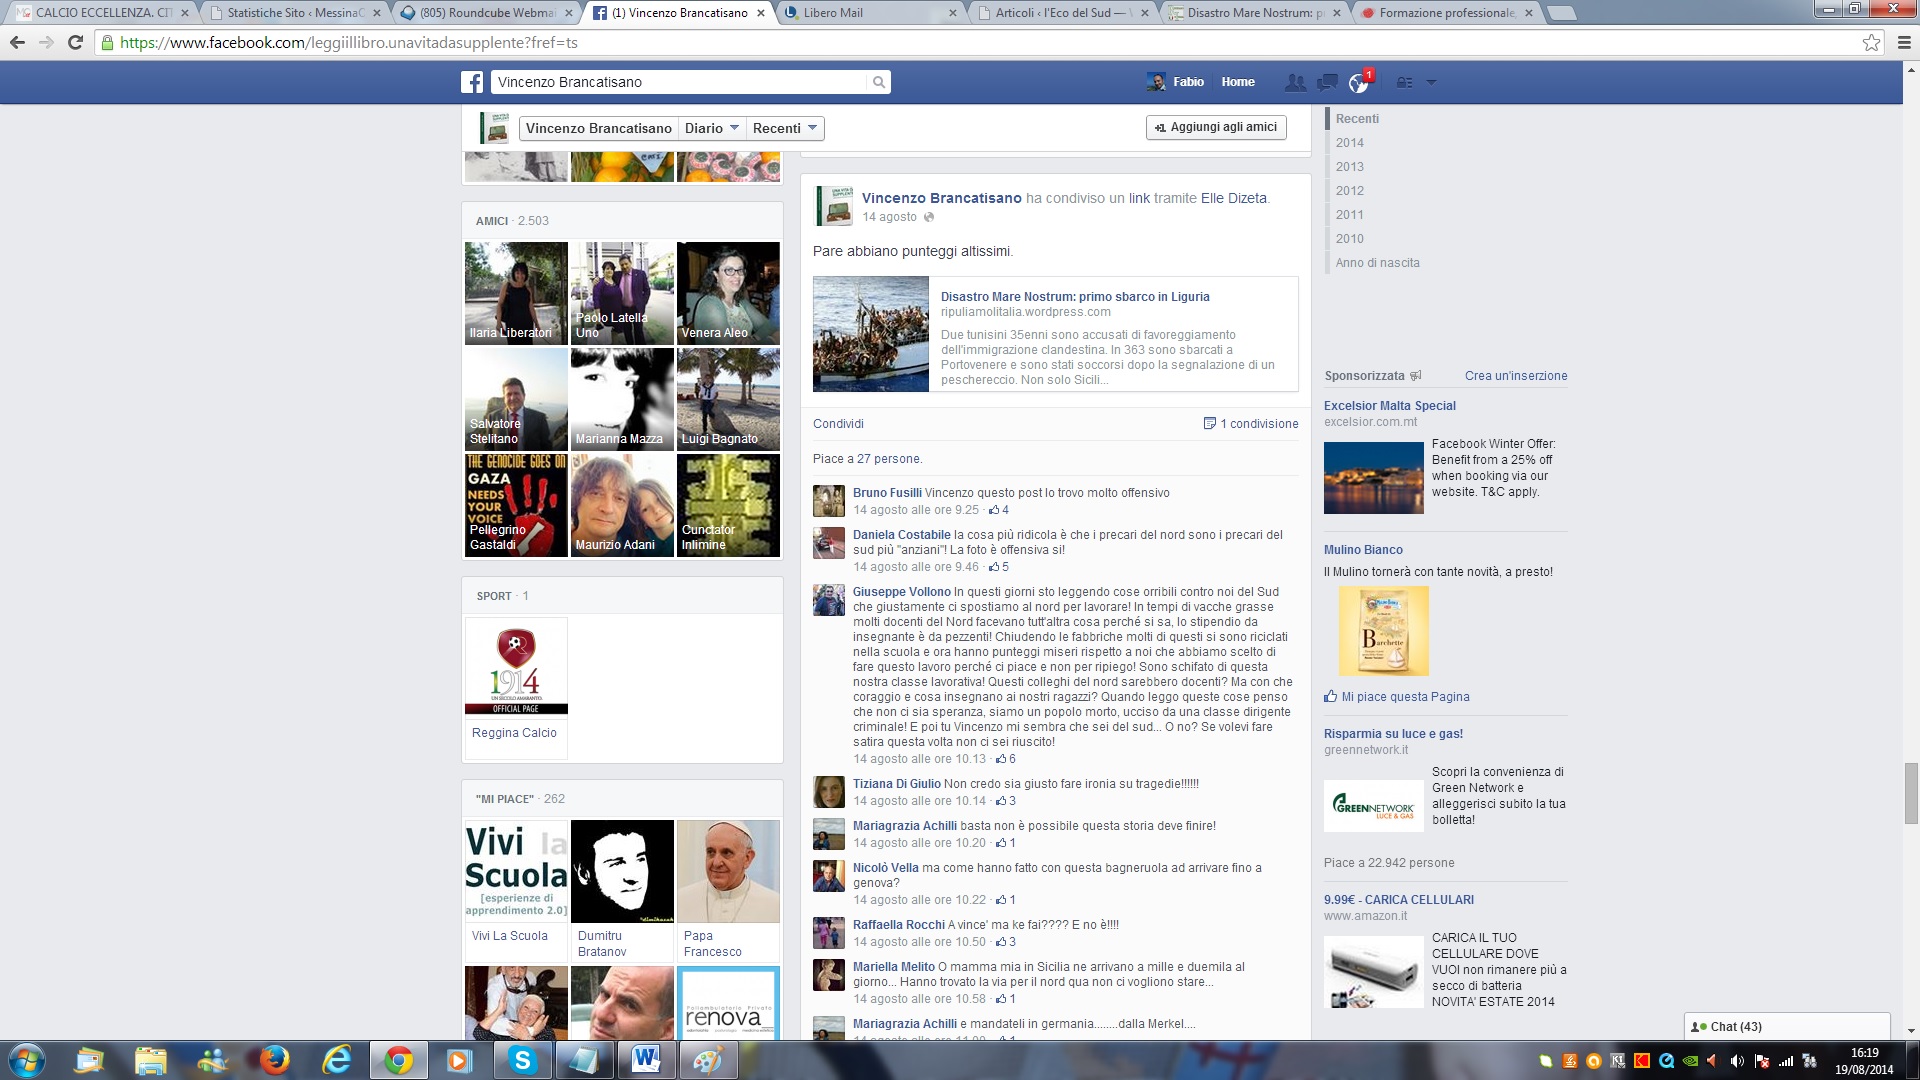Open Marianna Mazza friend thumbnail

(622, 399)
